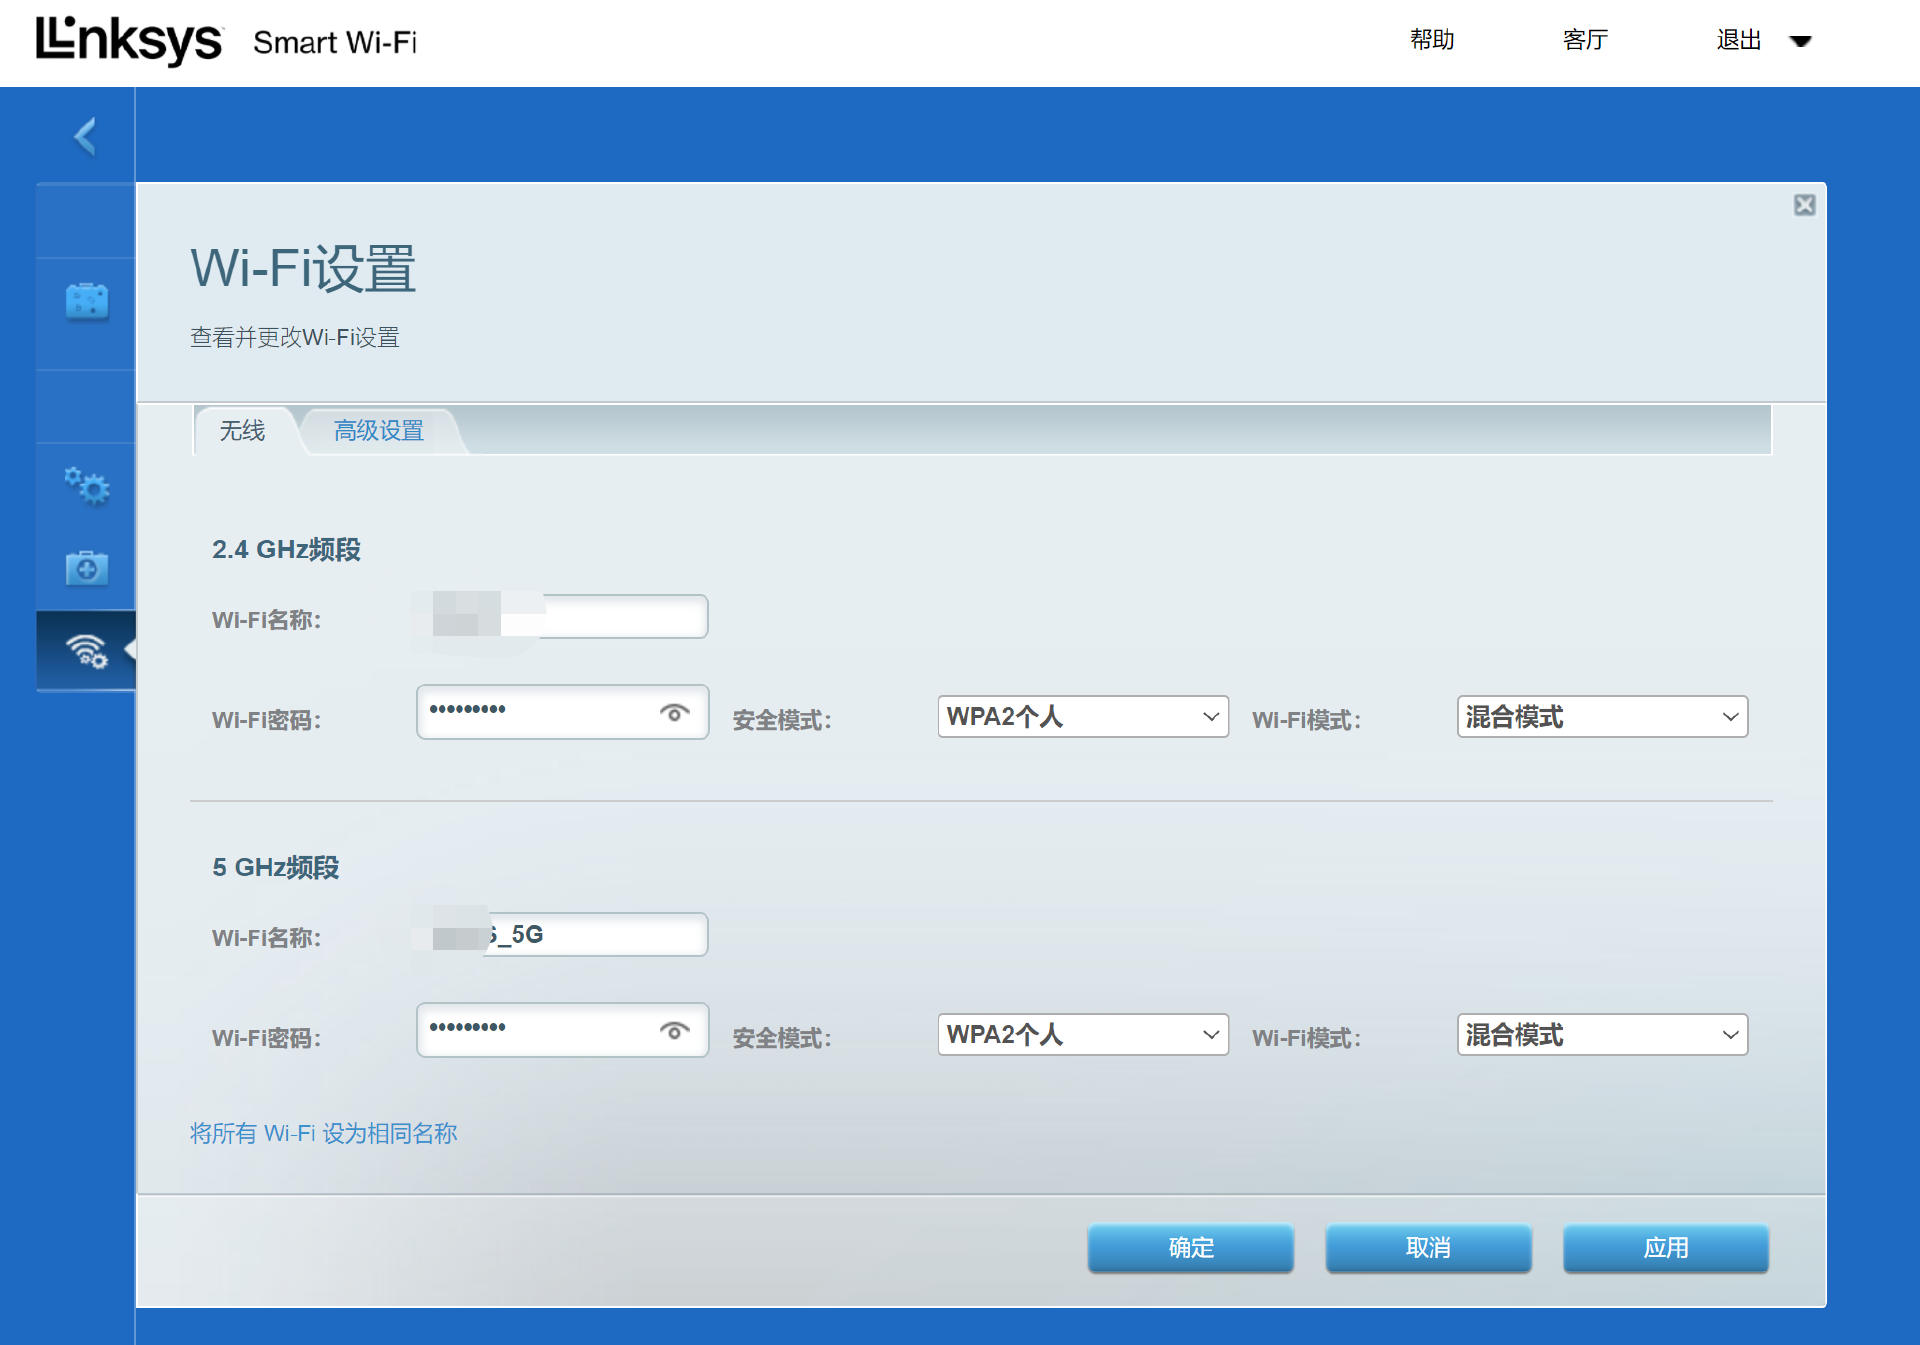Expand the 2.4 GHz Wi-Fi模式 dropdown
1920x1345 pixels.
click(x=1601, y=717)
